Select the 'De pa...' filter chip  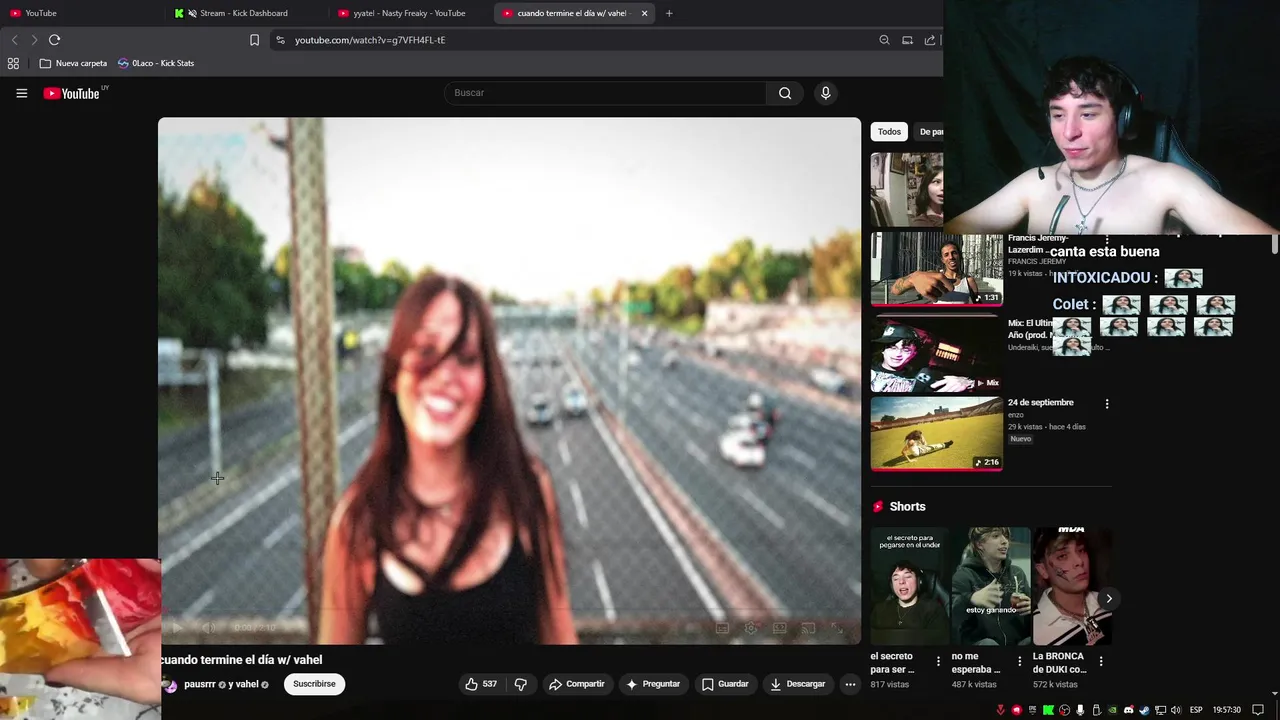(x=929, y=132)
